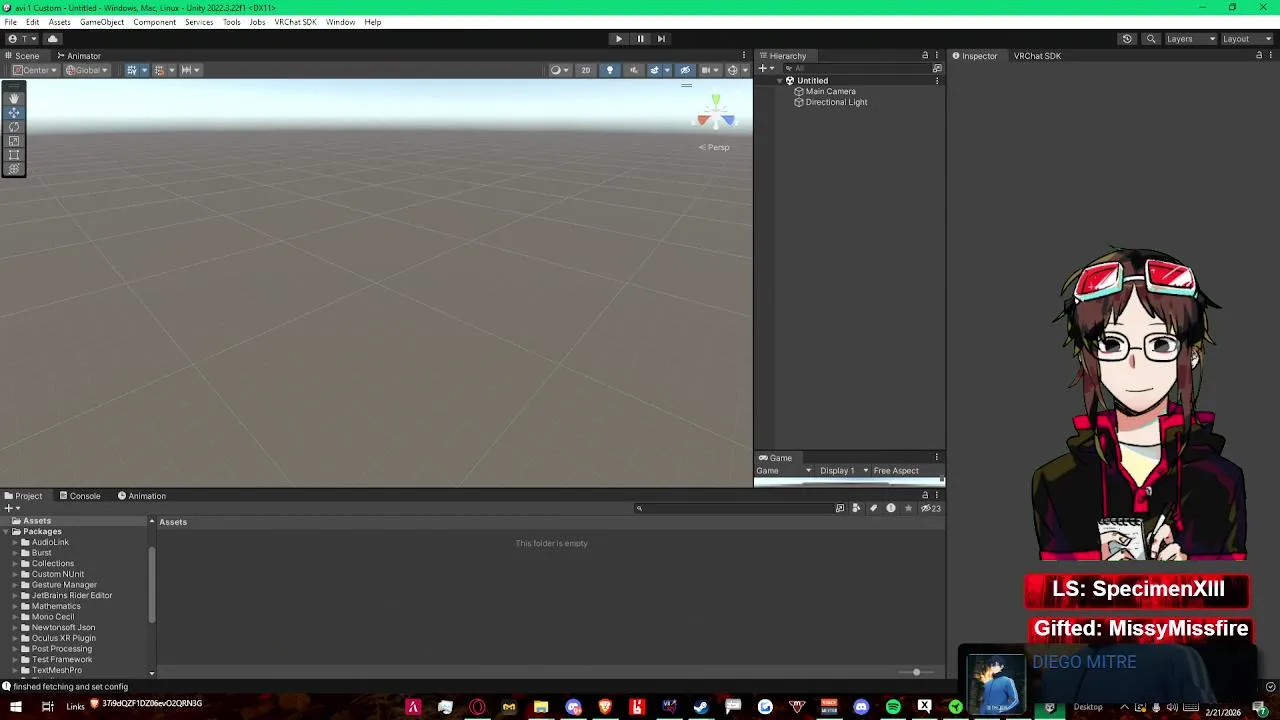1280x720 pixels.
Task: Select the Move tool in scene toolbar
Action: point(14,113)
